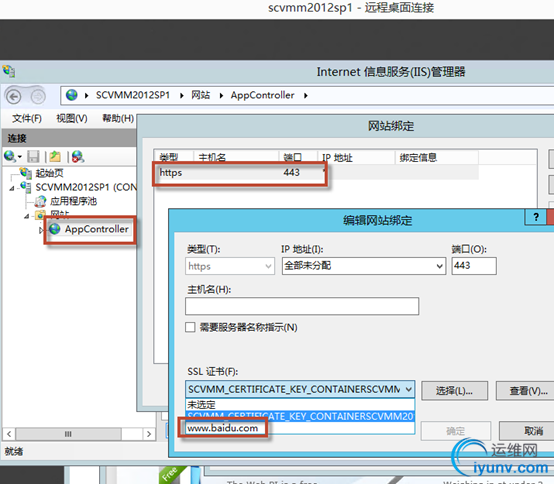The width and height of the screenshot is (554, 484).
Task: Click the Back navigation arrow
Action: pos(14,96)
